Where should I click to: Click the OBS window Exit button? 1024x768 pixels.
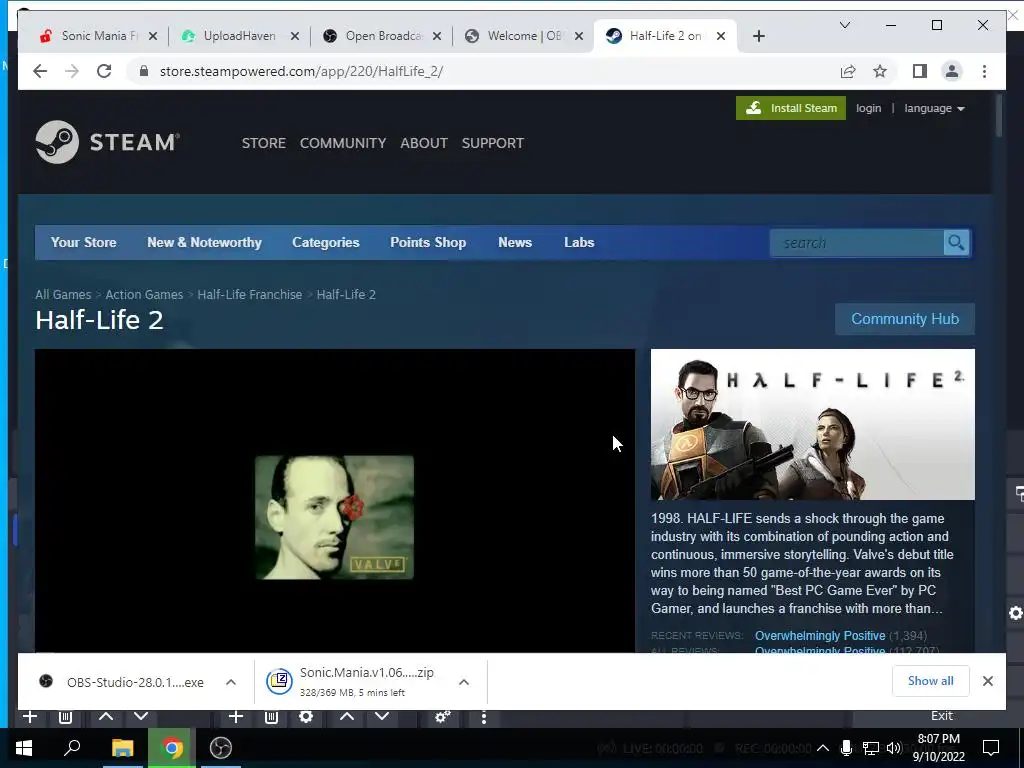941,716
